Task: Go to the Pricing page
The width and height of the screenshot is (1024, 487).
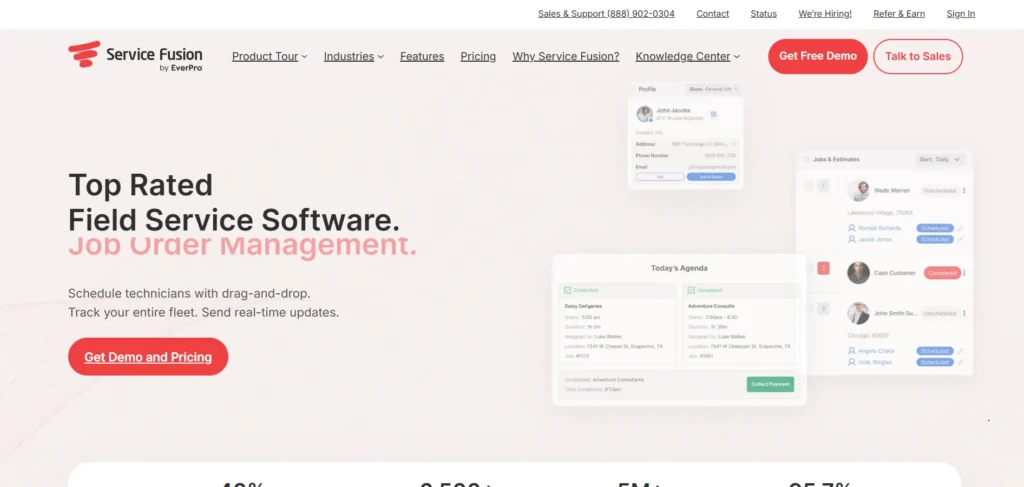Action: click(478, 57)
